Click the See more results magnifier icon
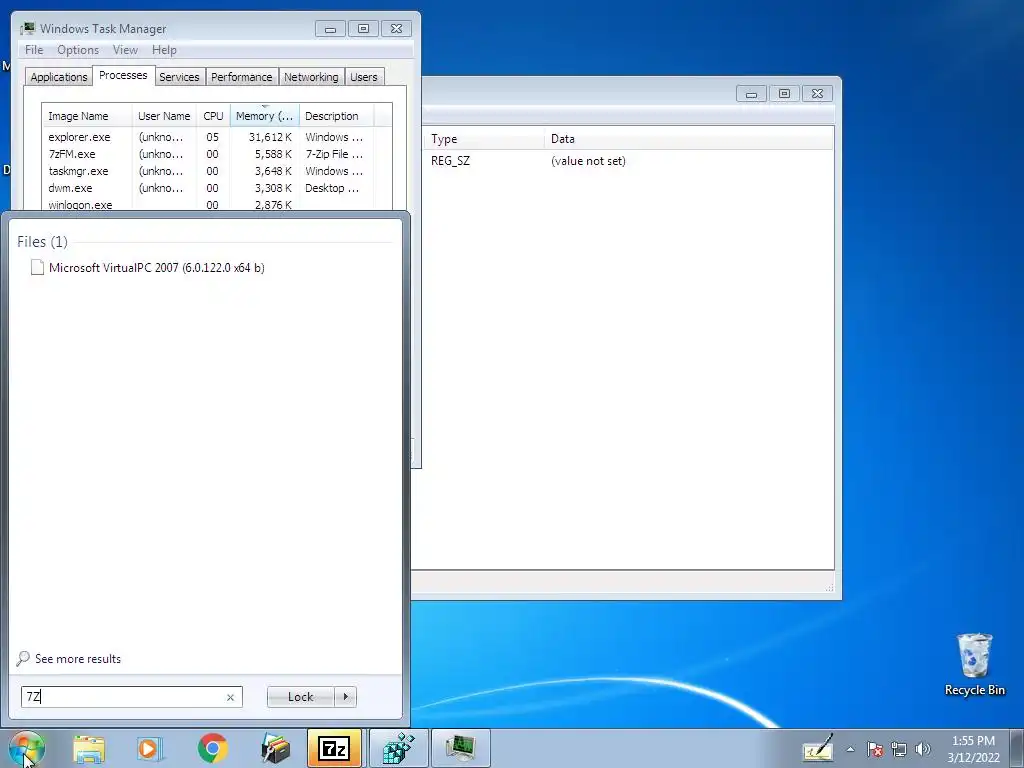The height and width of the screenshot is (768, 1024). (23, 658)
